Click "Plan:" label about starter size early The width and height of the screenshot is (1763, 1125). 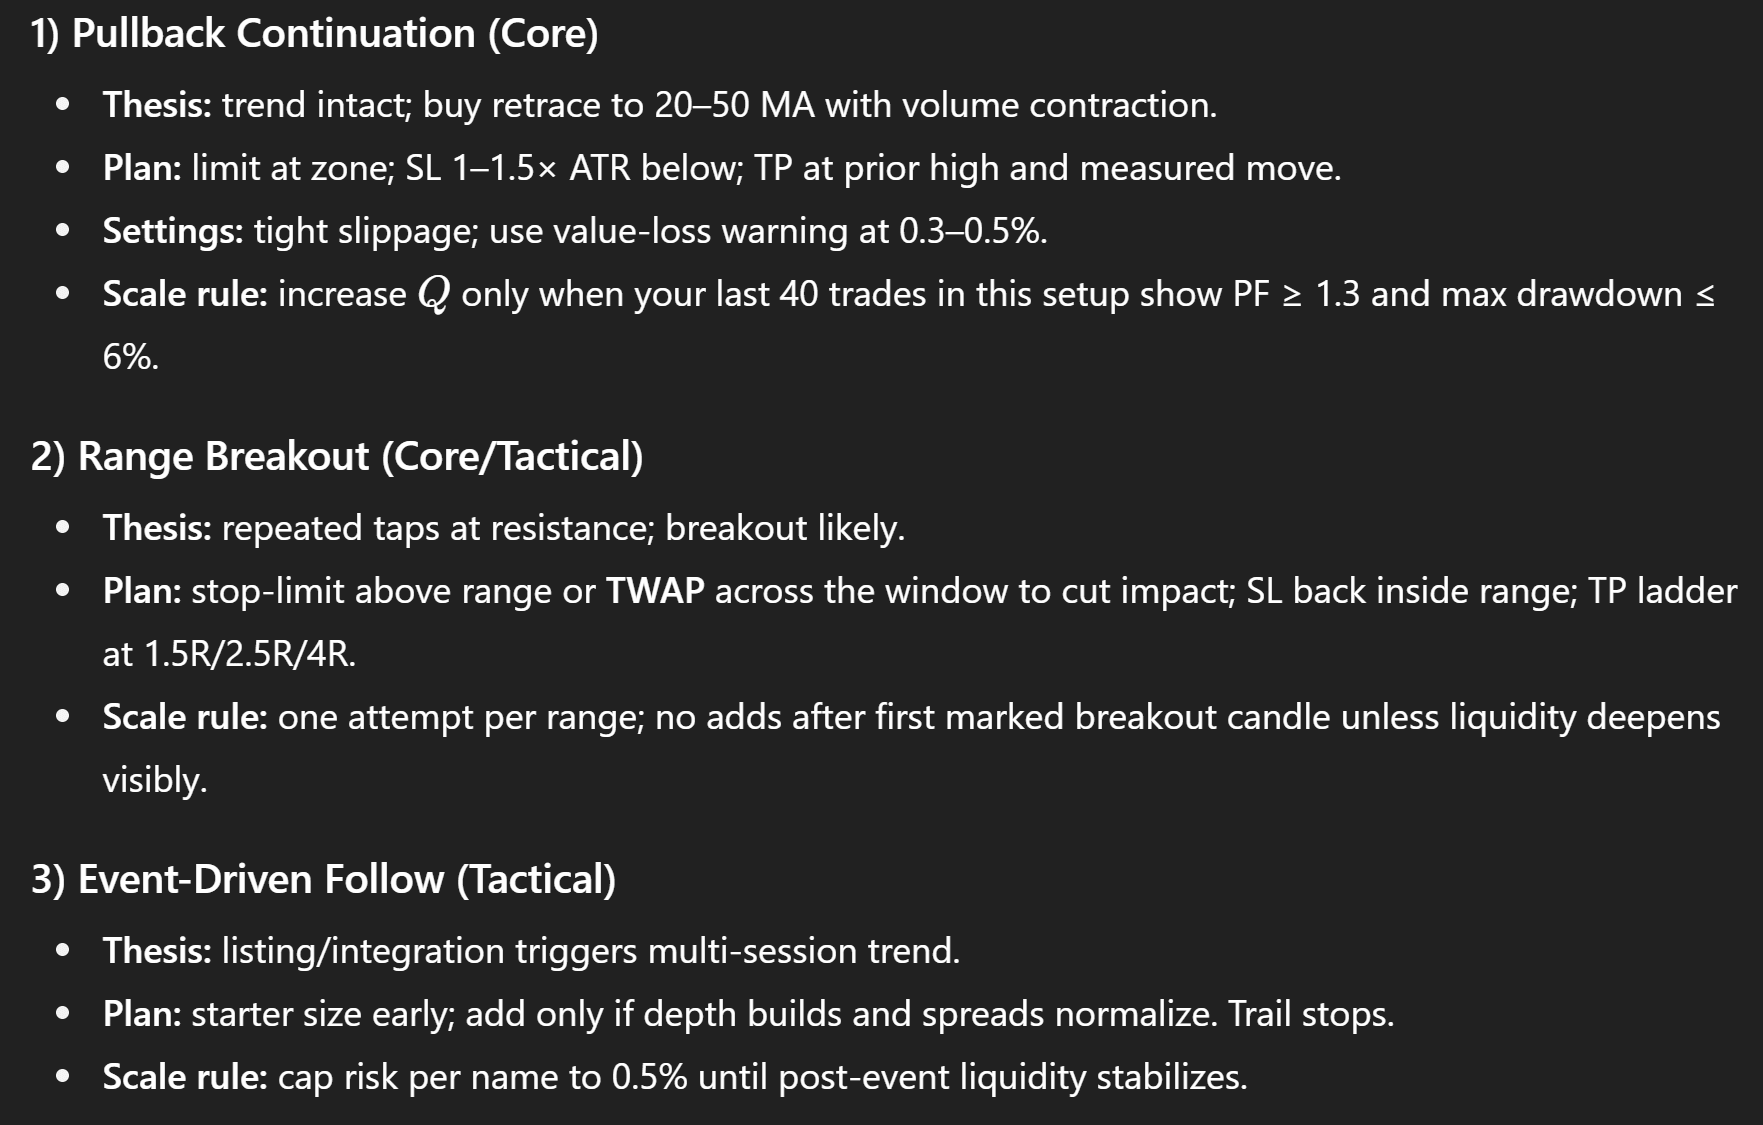pos(142,1014)
